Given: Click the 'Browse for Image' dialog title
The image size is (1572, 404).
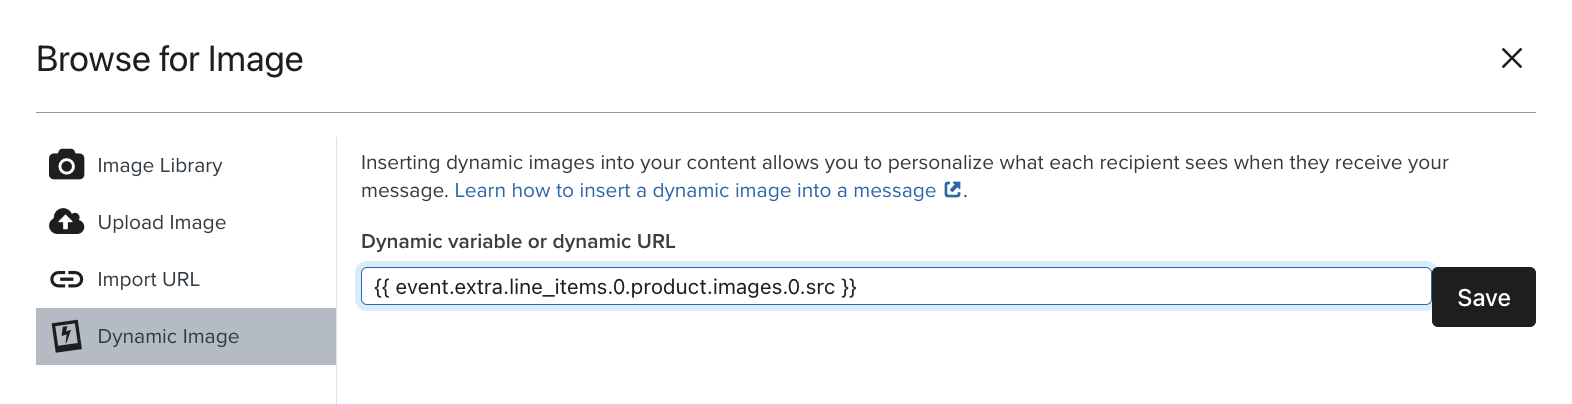Looking at the screenshot, I should click(170, 60).
